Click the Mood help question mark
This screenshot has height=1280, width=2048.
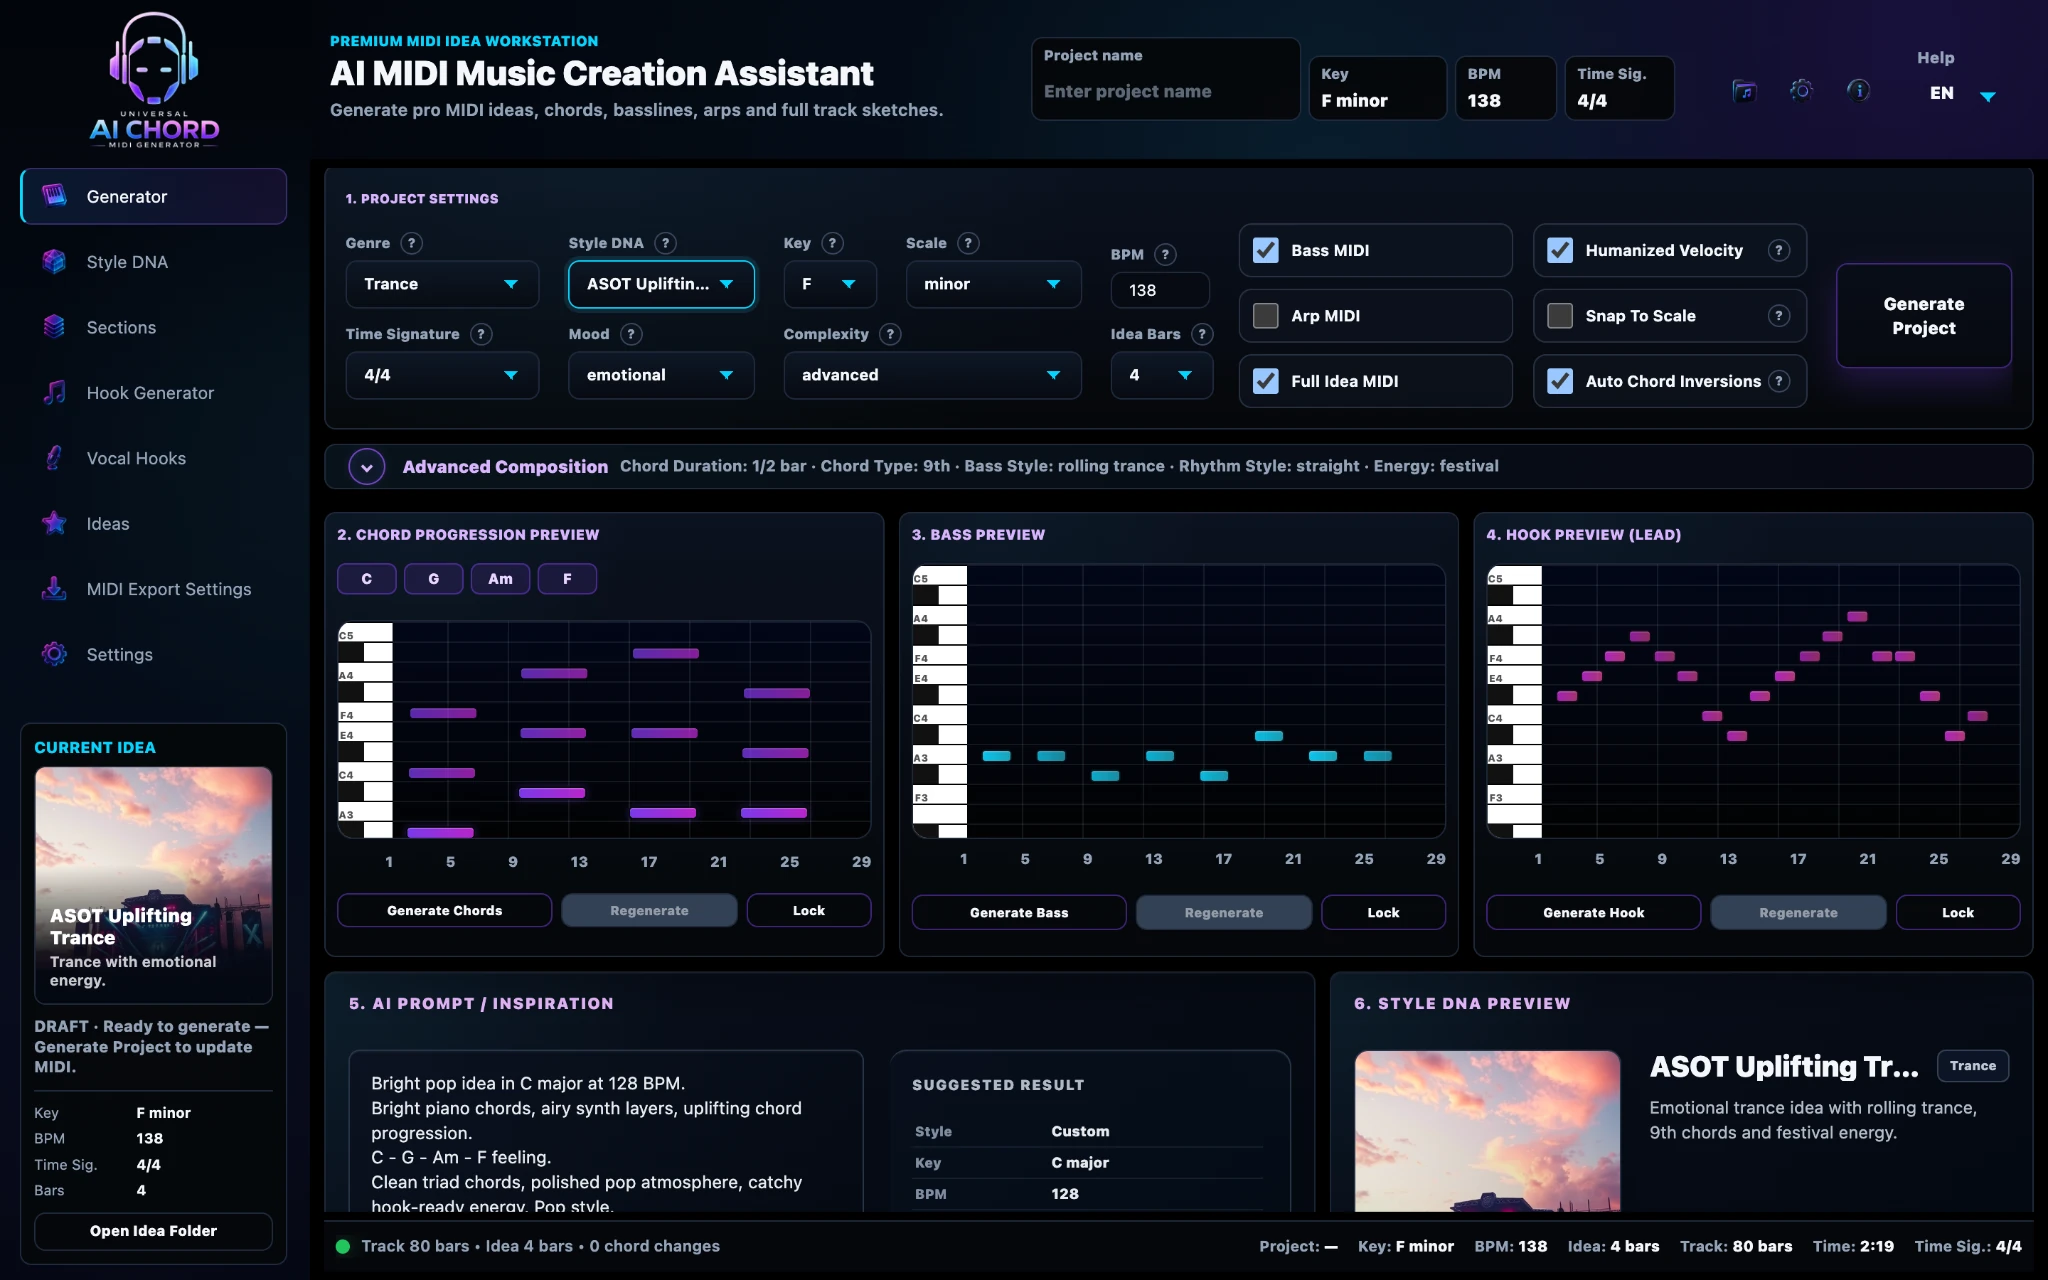click(x=631, y=334)
